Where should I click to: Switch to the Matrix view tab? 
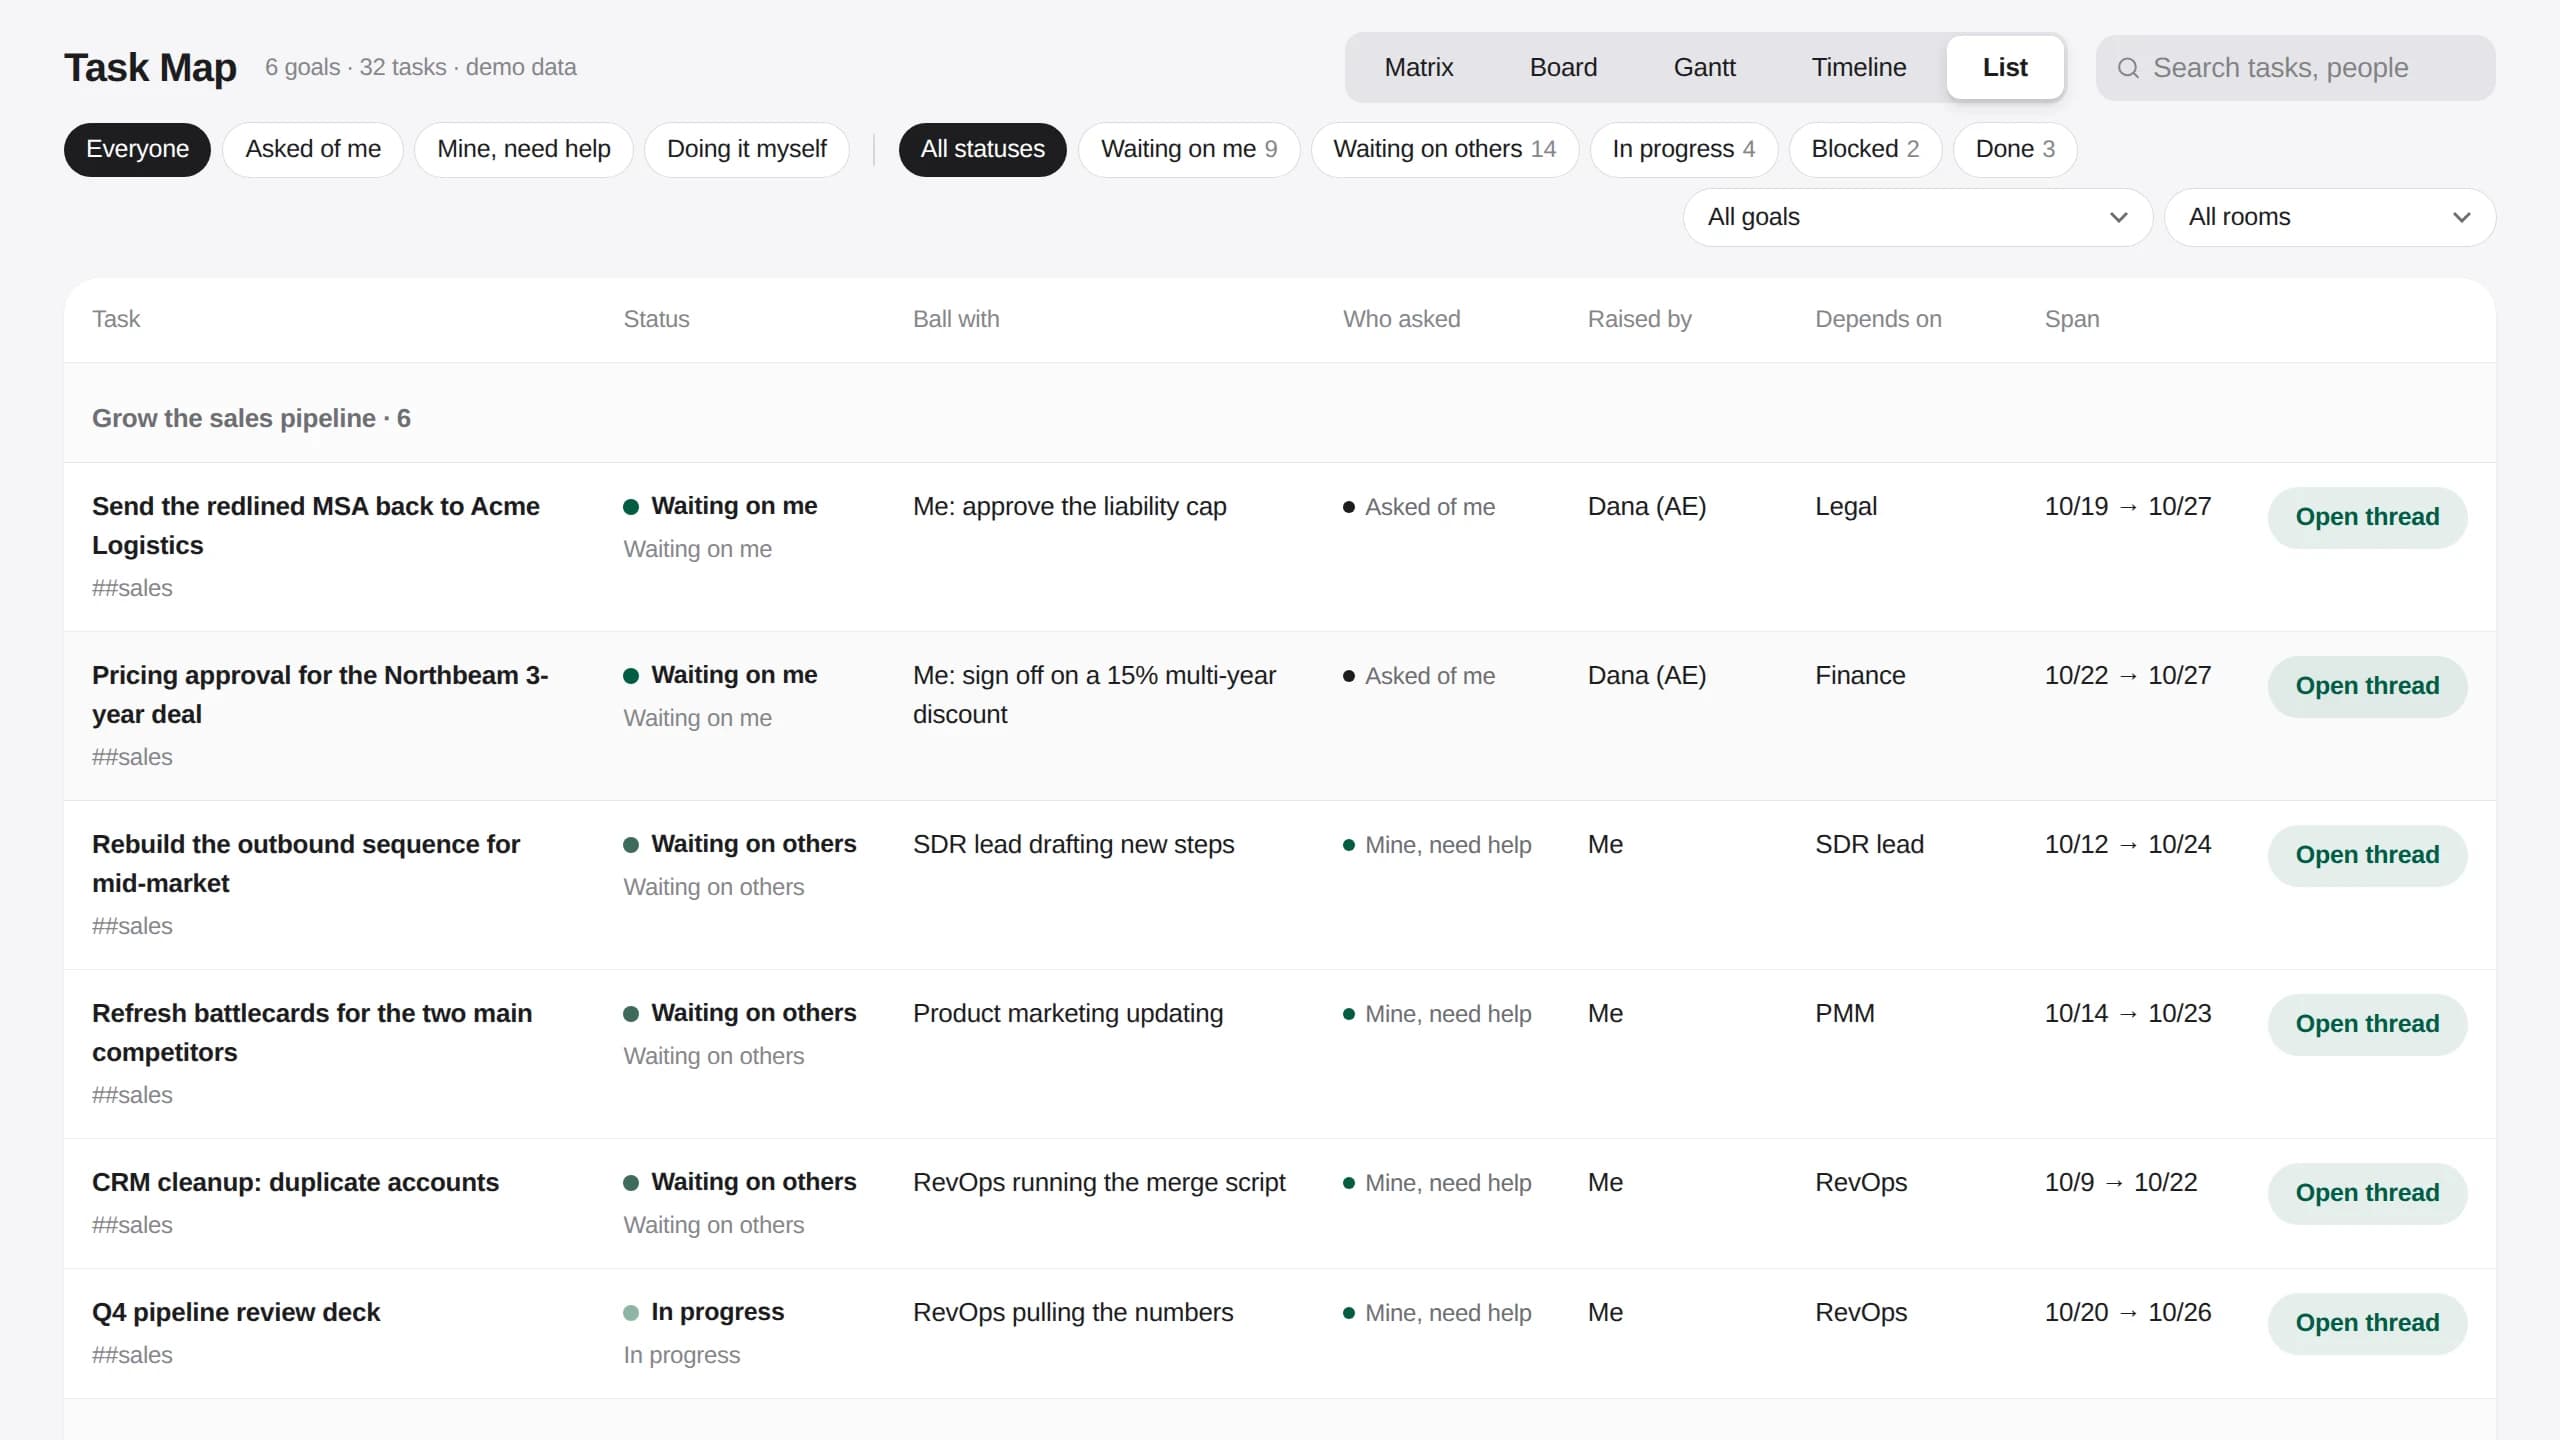1418,67
